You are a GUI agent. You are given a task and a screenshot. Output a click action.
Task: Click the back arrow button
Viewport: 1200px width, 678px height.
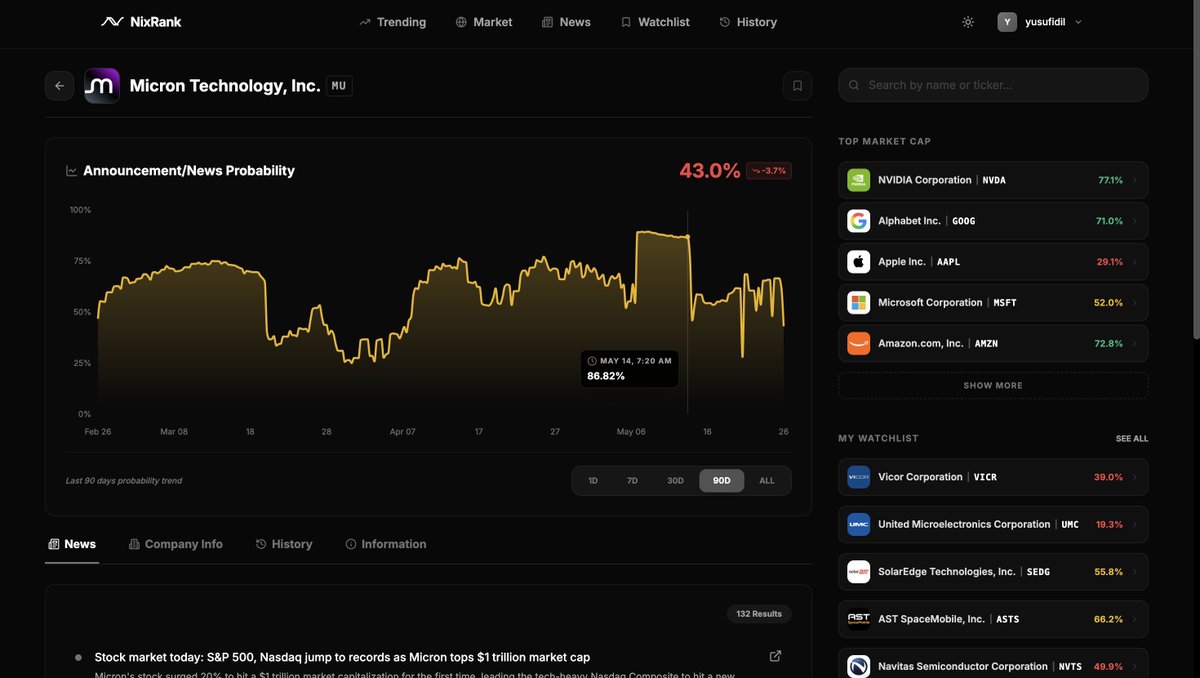[59, 86]
